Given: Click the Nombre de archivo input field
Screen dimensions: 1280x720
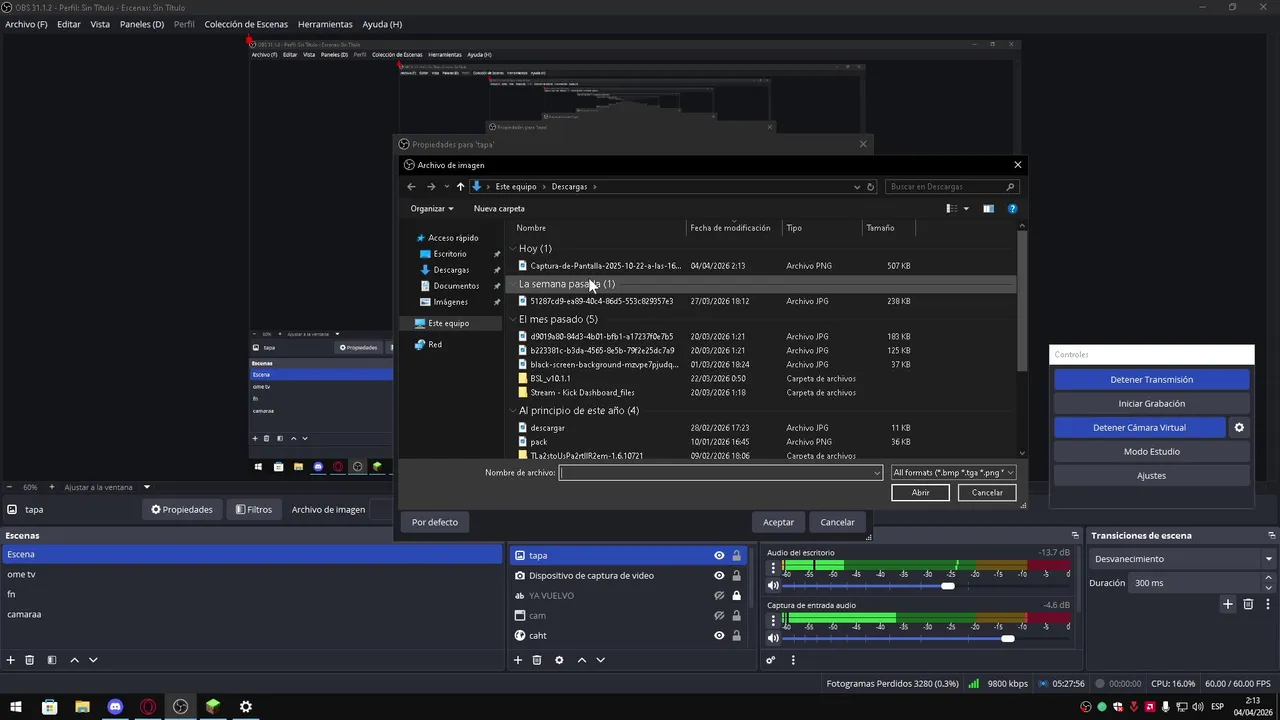Looking at the screenshot, I should (720, 473).
